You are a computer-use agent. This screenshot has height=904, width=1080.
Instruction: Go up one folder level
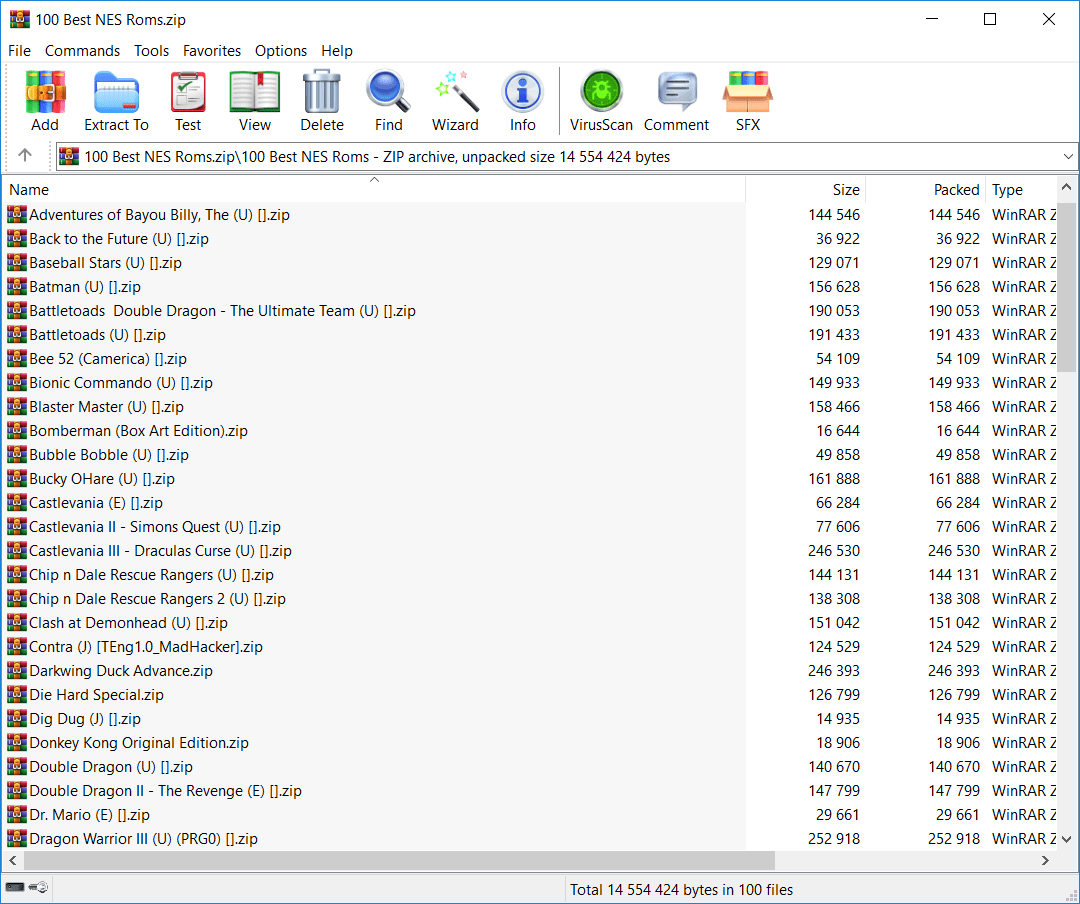click(x=25, y=156)
